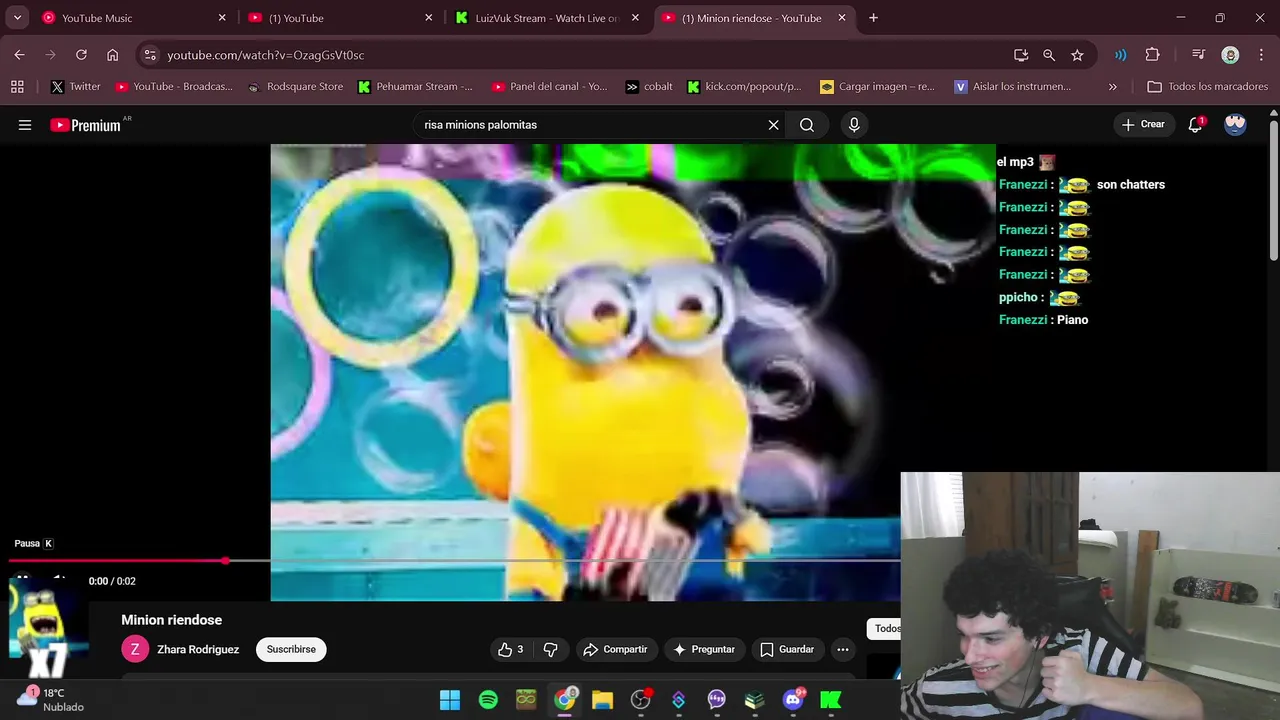1280x720 pixels.
Task: Open Cargar imagen bookmark
Action: pos(877,87)
